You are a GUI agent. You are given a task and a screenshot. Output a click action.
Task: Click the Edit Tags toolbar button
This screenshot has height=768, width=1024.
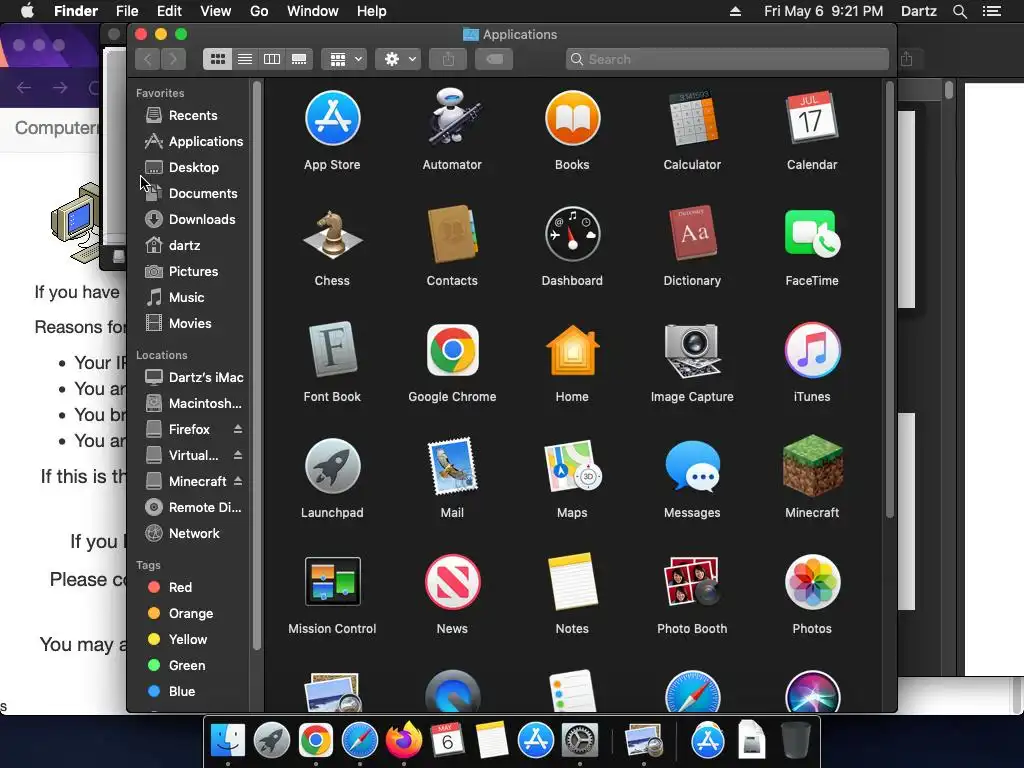pos(494,59)
